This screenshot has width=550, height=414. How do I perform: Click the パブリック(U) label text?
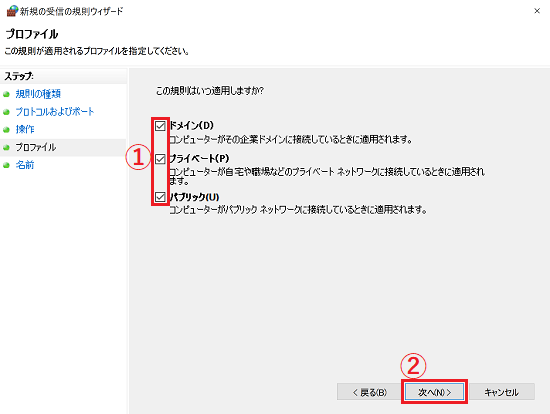[194, 197]
